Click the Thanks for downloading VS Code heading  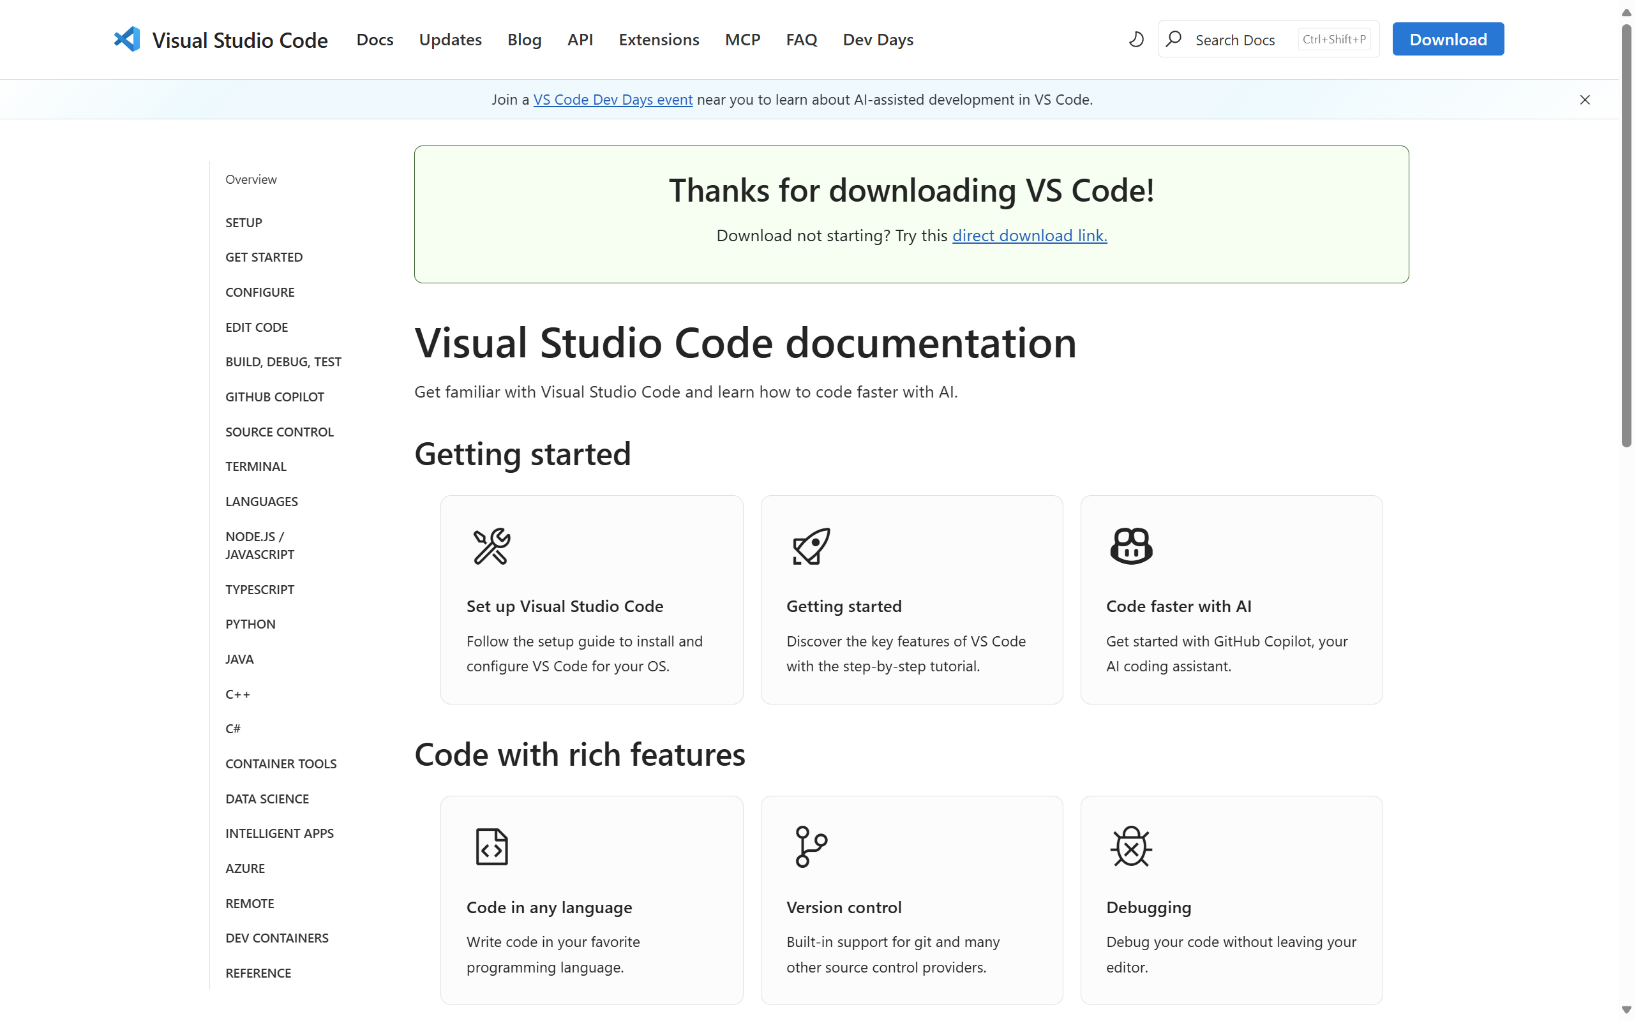(x=912, y=191)
